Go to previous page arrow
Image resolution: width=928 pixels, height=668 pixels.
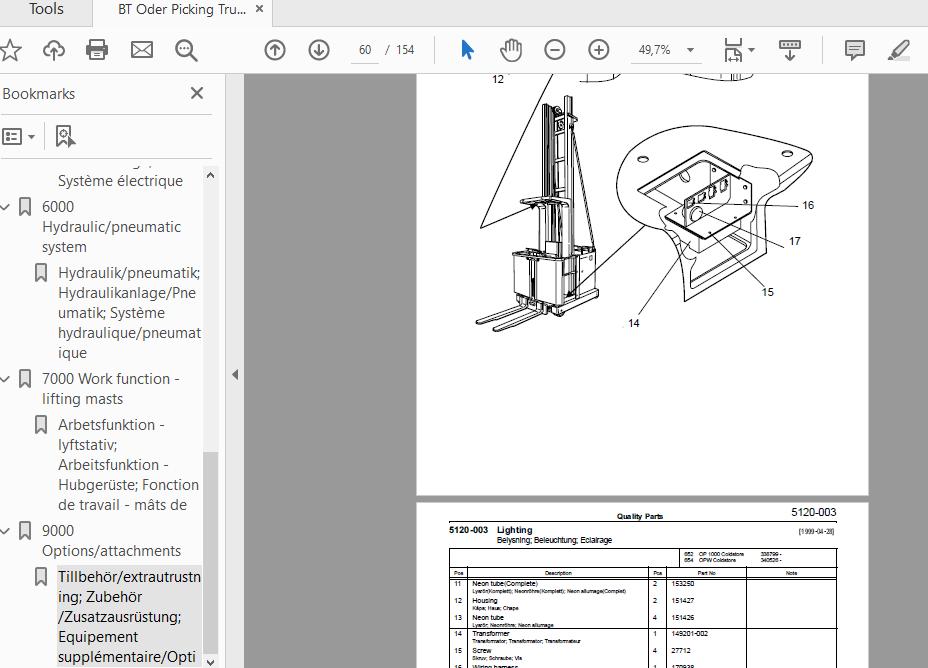(275, 50)
